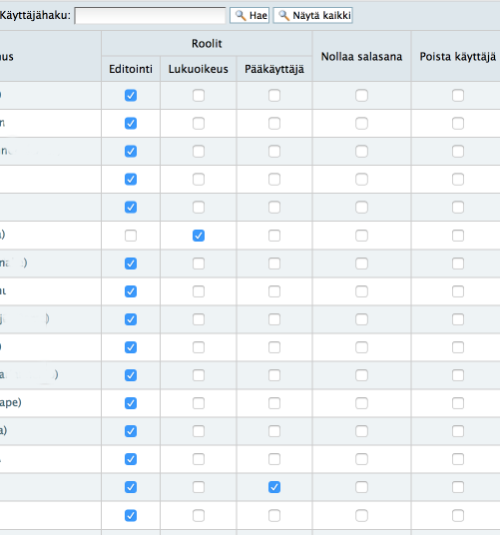Click the Roolit column group header

coord(207,44)
